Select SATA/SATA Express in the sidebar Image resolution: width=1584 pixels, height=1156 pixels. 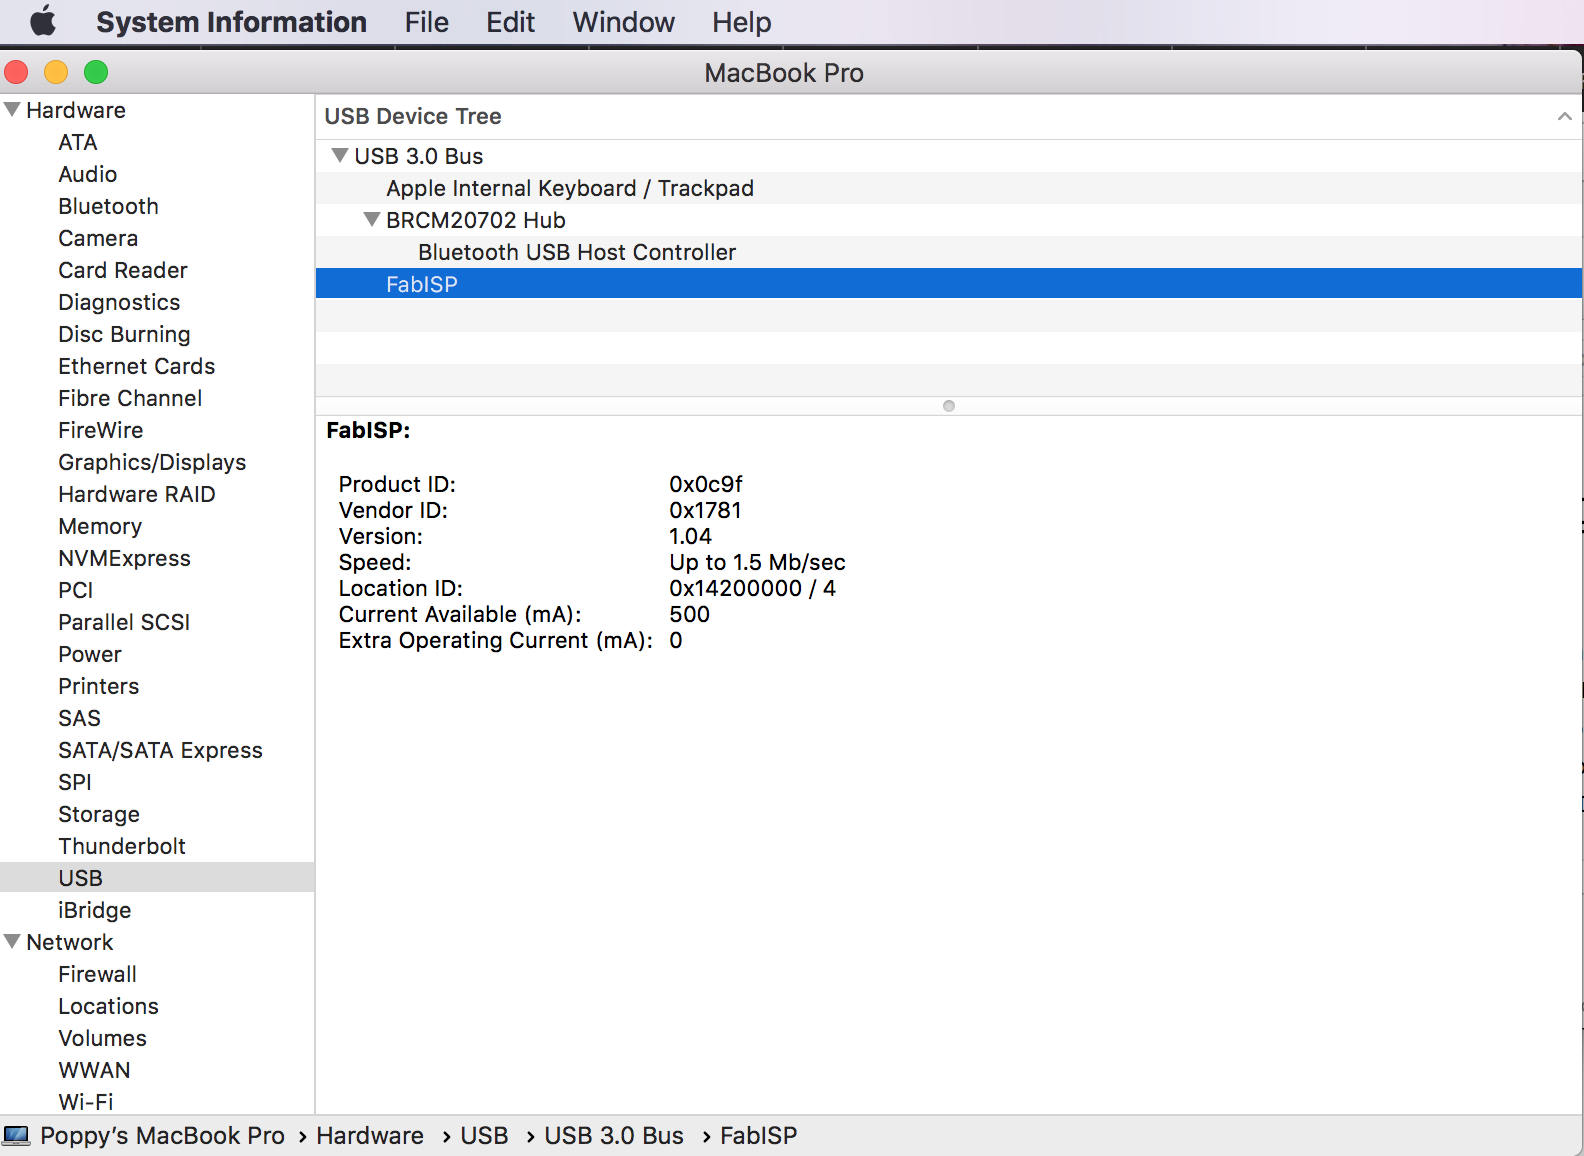(x=161, y=750)
